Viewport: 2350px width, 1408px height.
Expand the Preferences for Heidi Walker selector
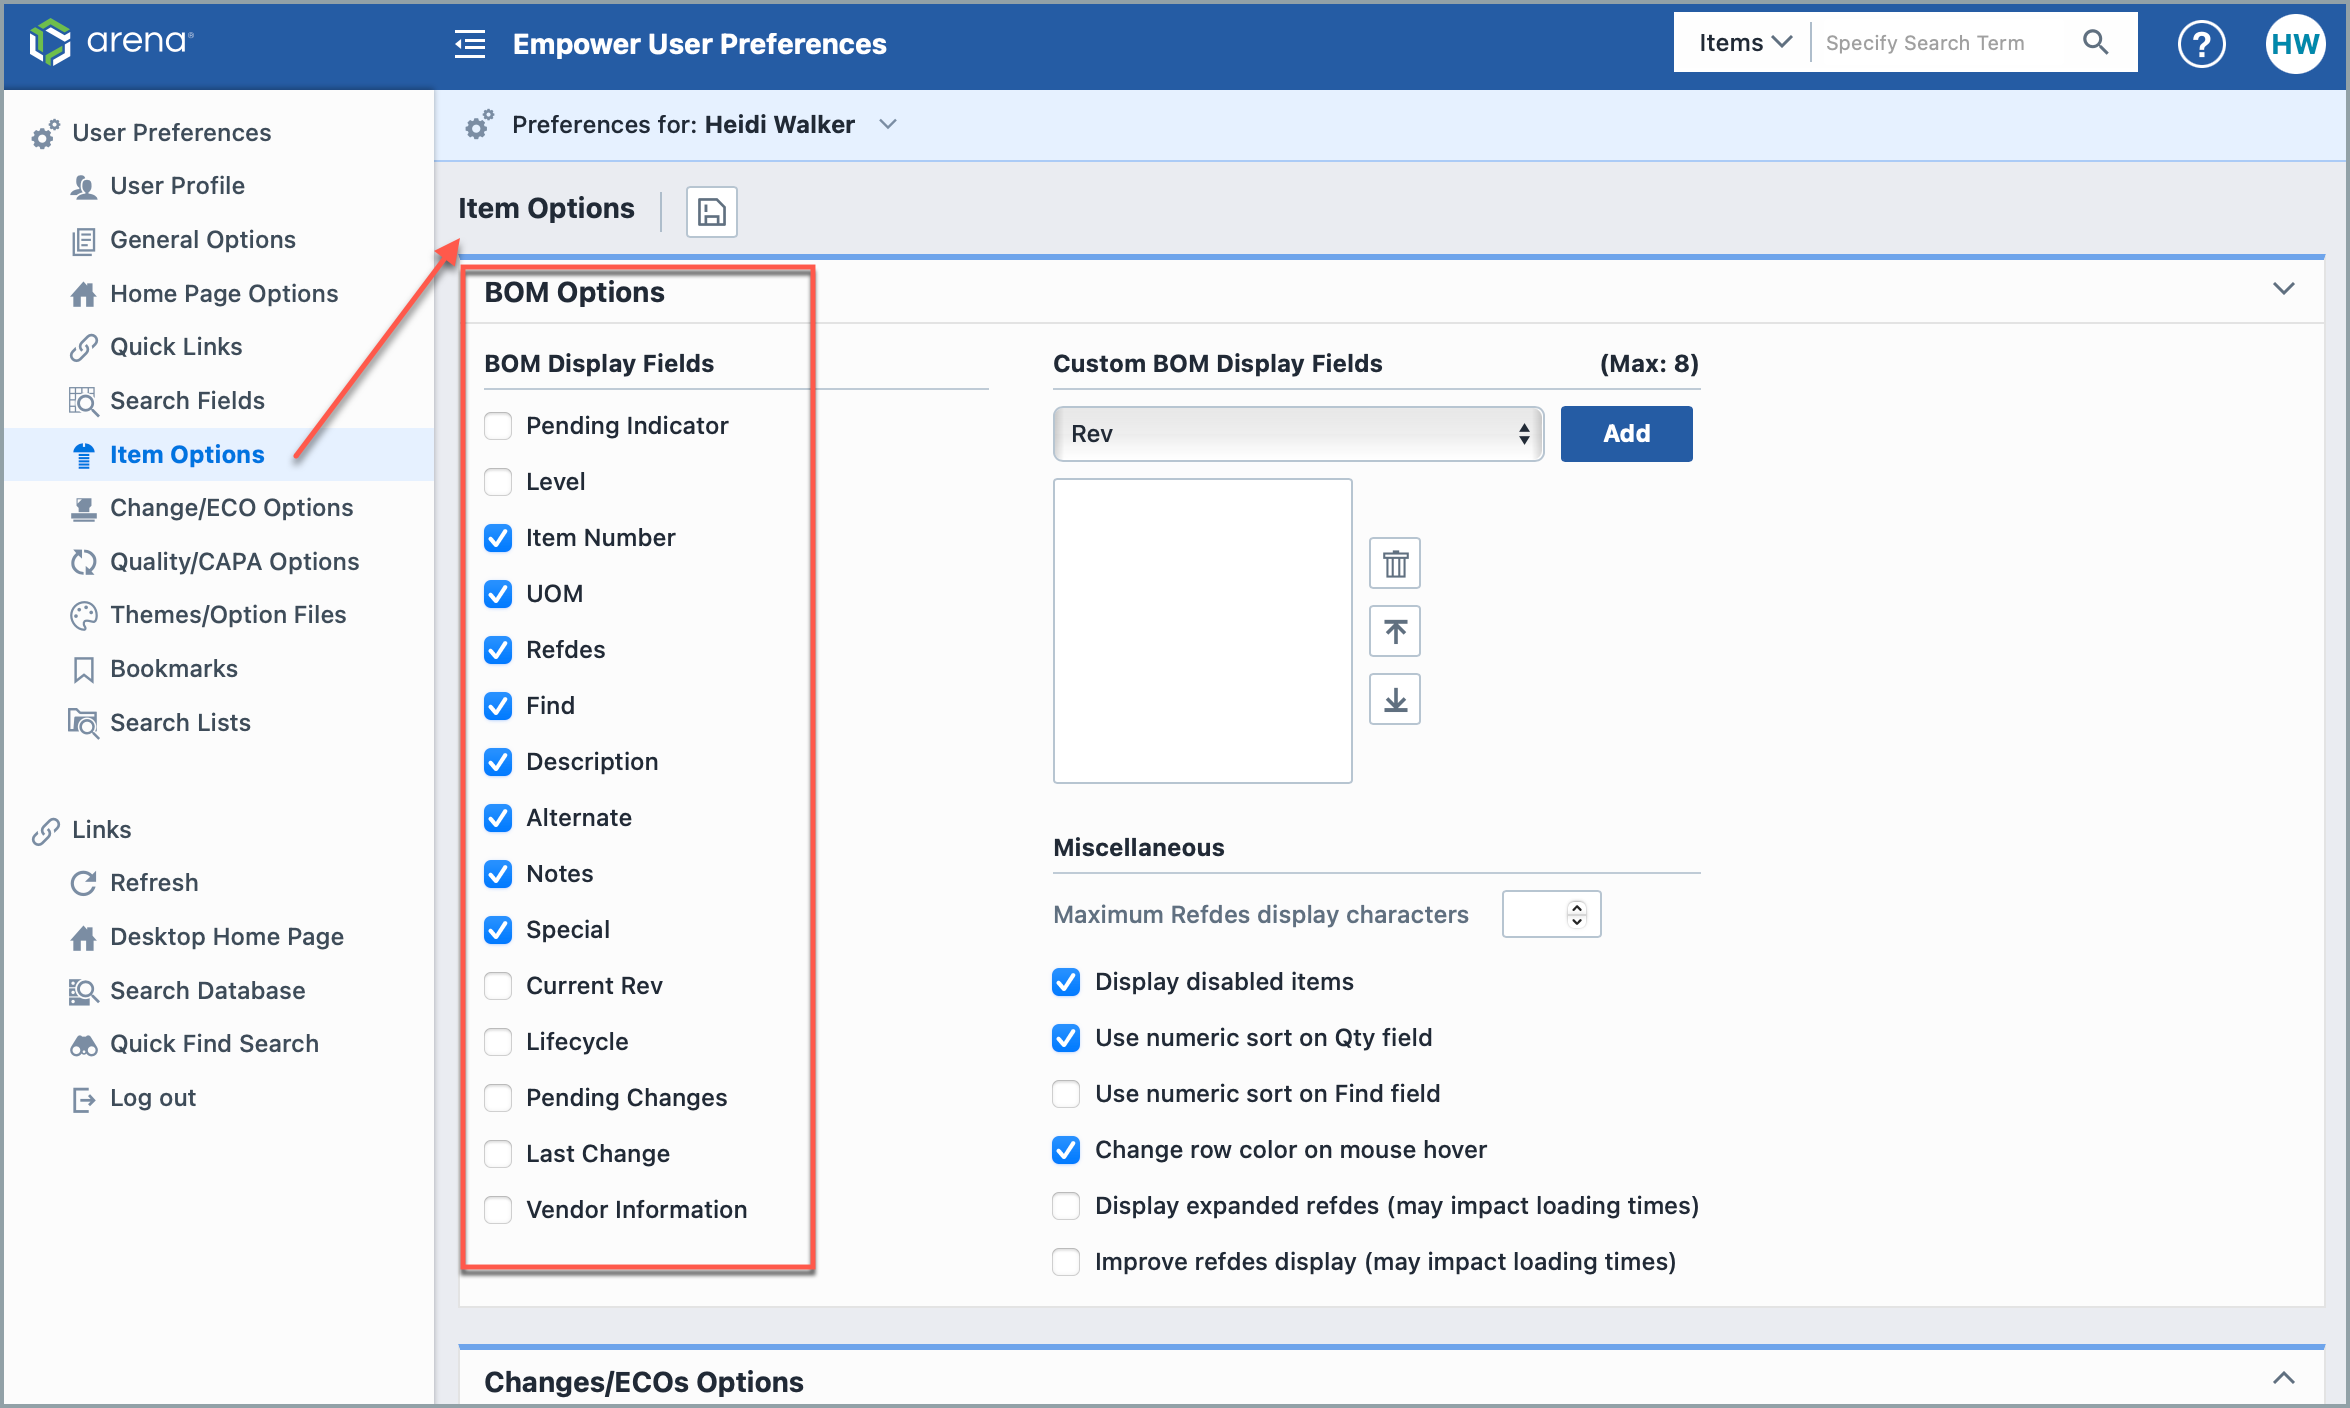887,124
